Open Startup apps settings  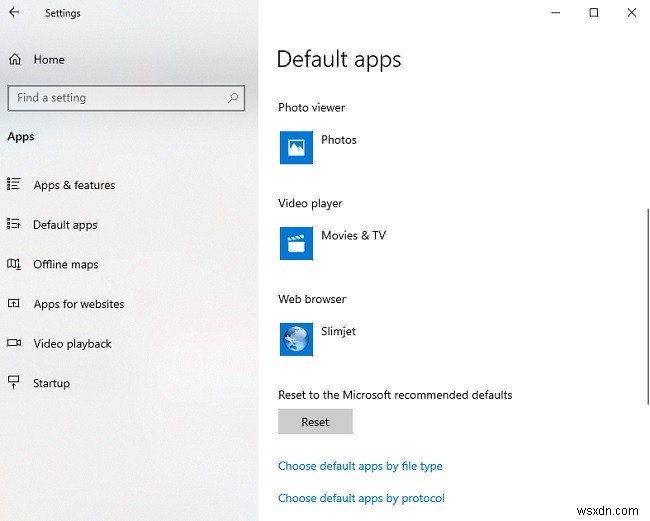point(51,383)
